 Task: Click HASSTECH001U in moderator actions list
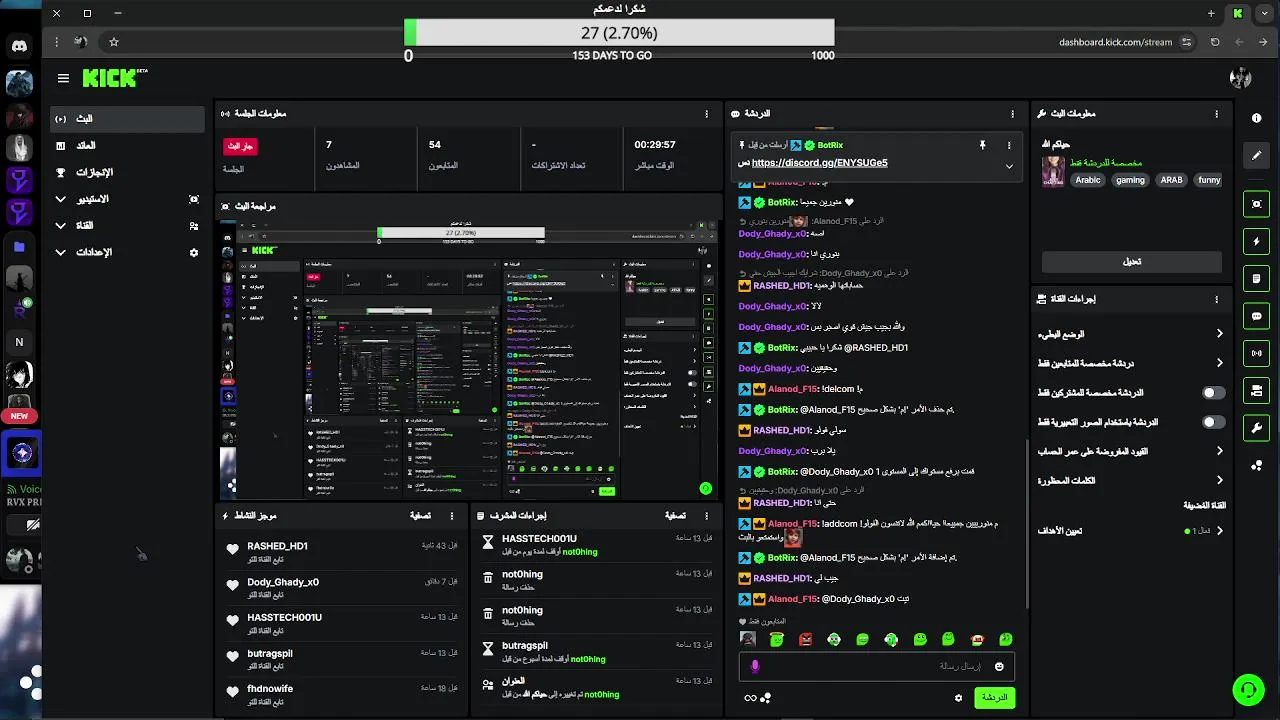tap(539, 539)
